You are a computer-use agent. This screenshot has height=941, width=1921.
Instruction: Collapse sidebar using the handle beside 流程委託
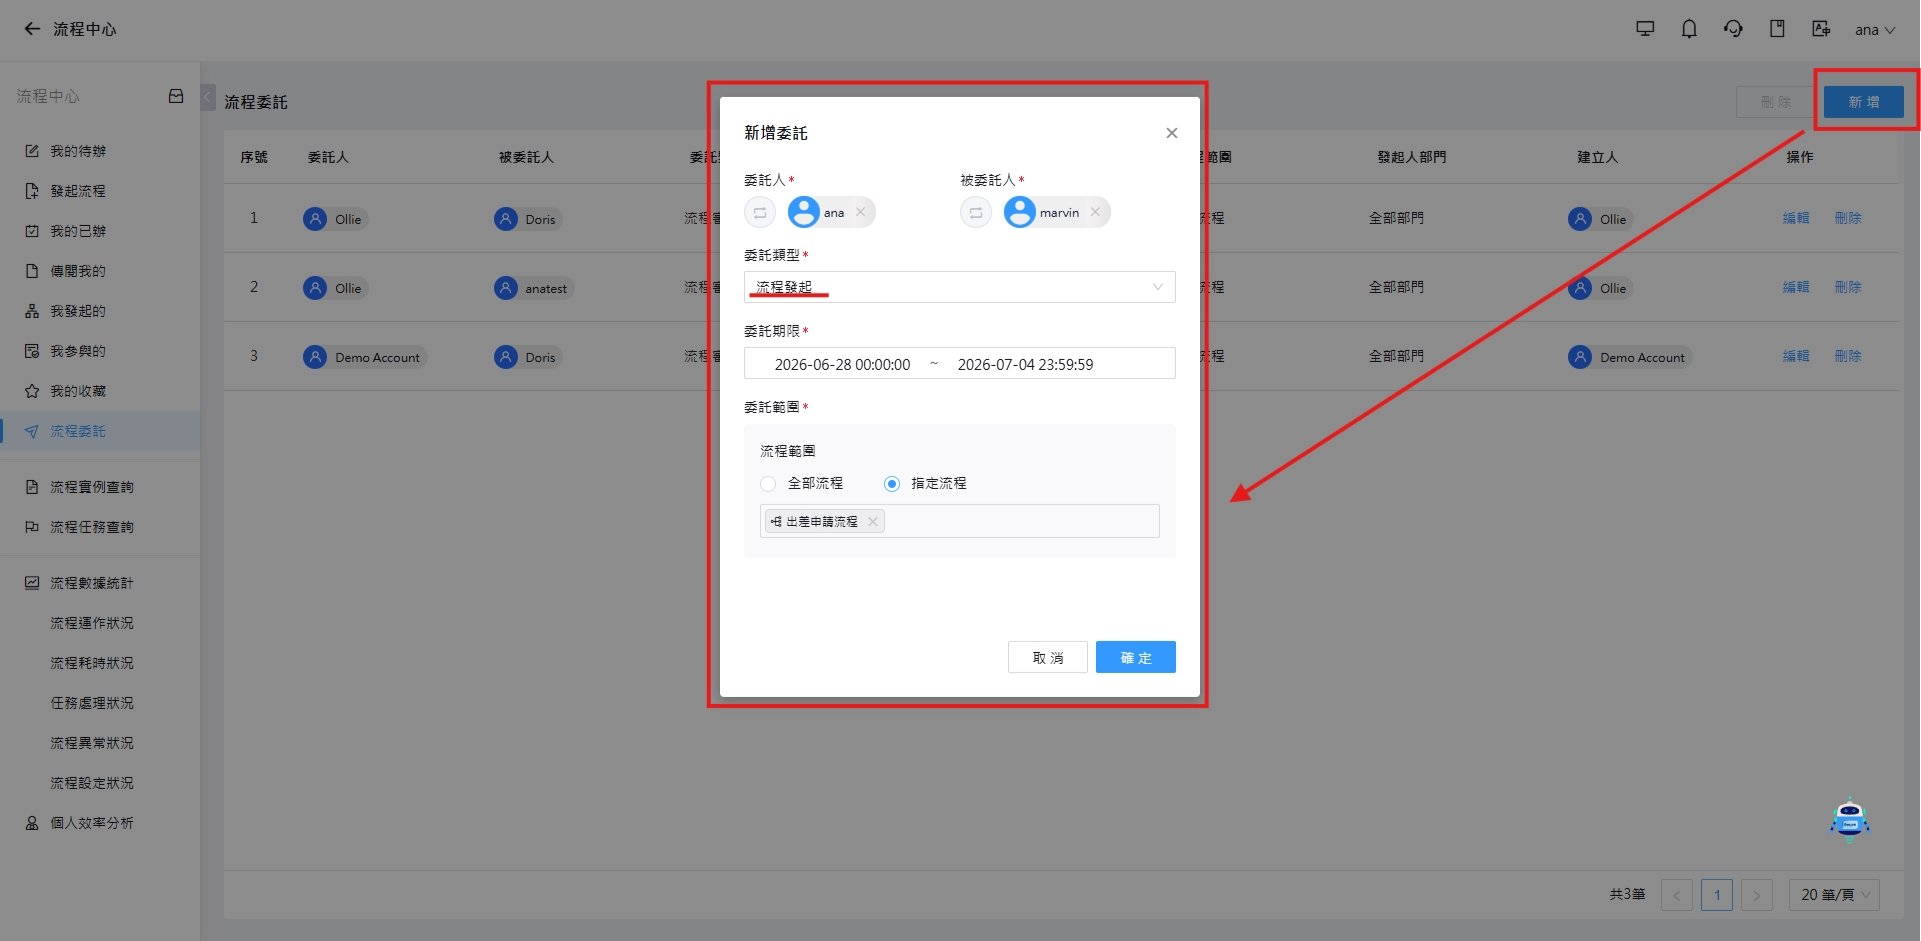click(208, 97)
